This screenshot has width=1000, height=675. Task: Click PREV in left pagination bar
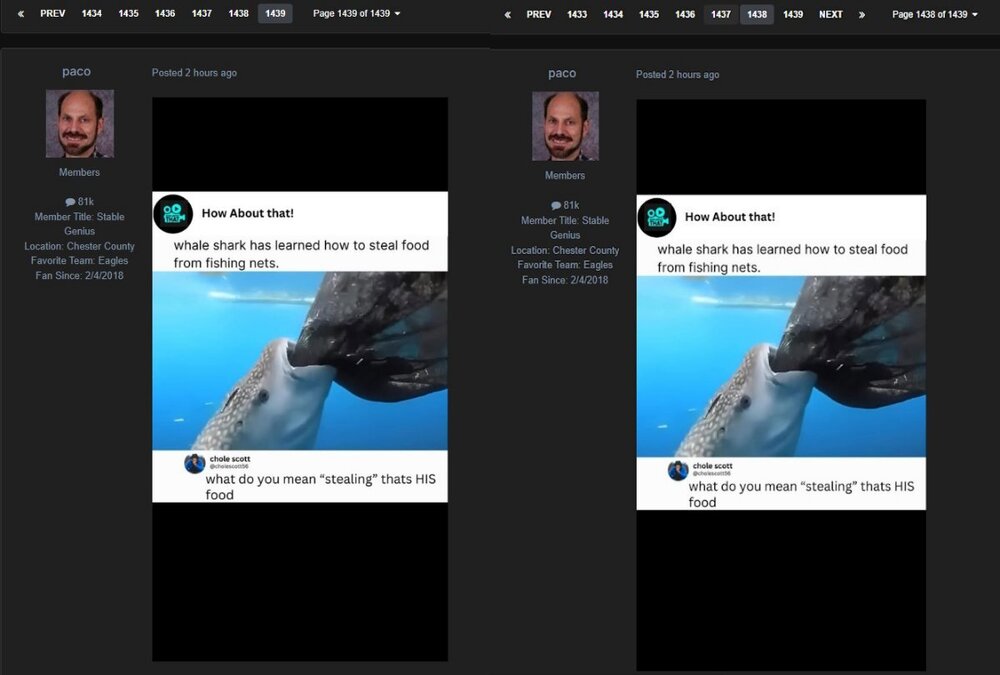[52, 13]
